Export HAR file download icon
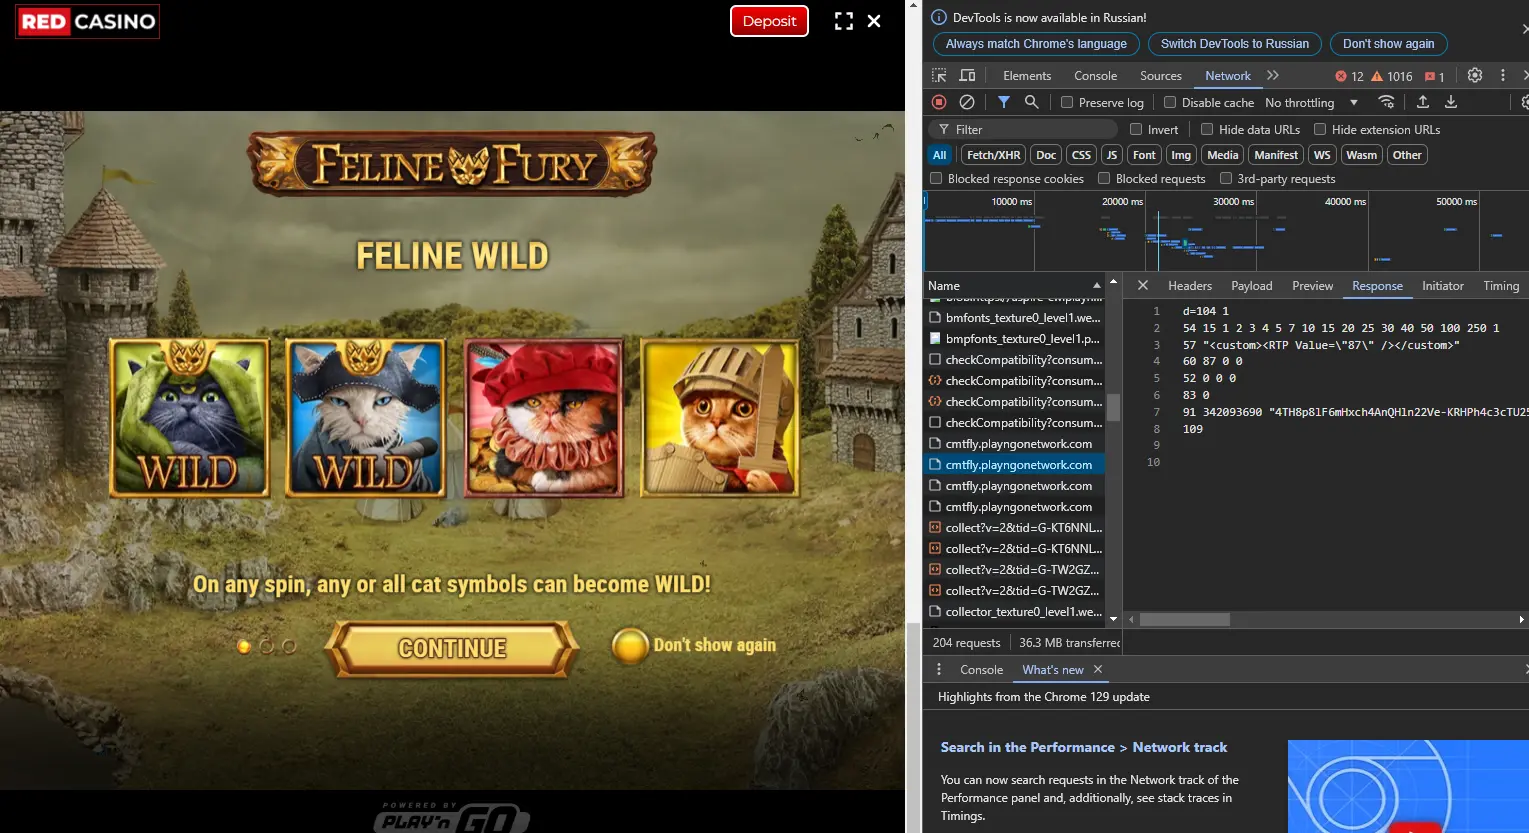This screenshot has height=833, width=1529. [1451, 102]
